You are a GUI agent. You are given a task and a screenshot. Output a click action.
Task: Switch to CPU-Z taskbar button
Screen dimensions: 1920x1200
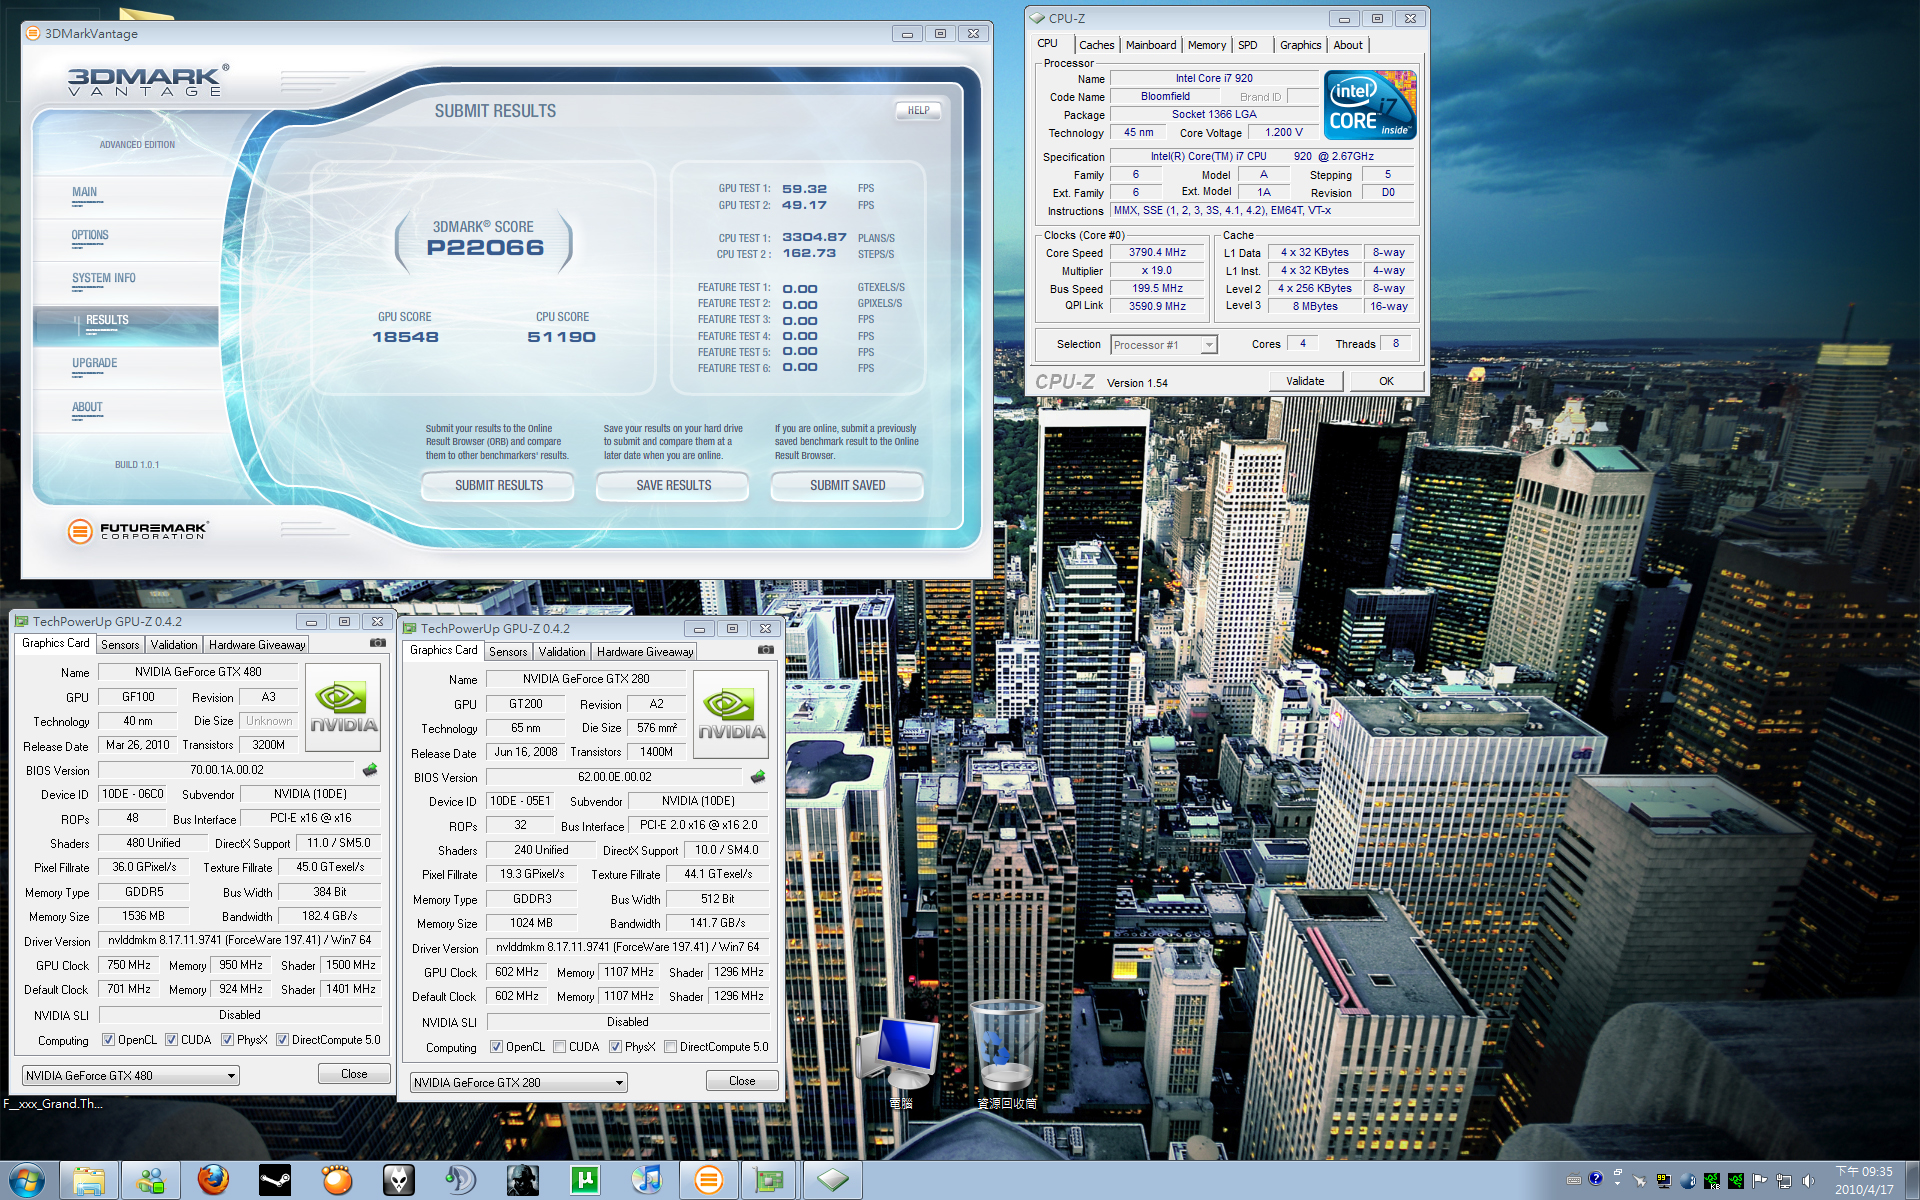pos(832,1181)
